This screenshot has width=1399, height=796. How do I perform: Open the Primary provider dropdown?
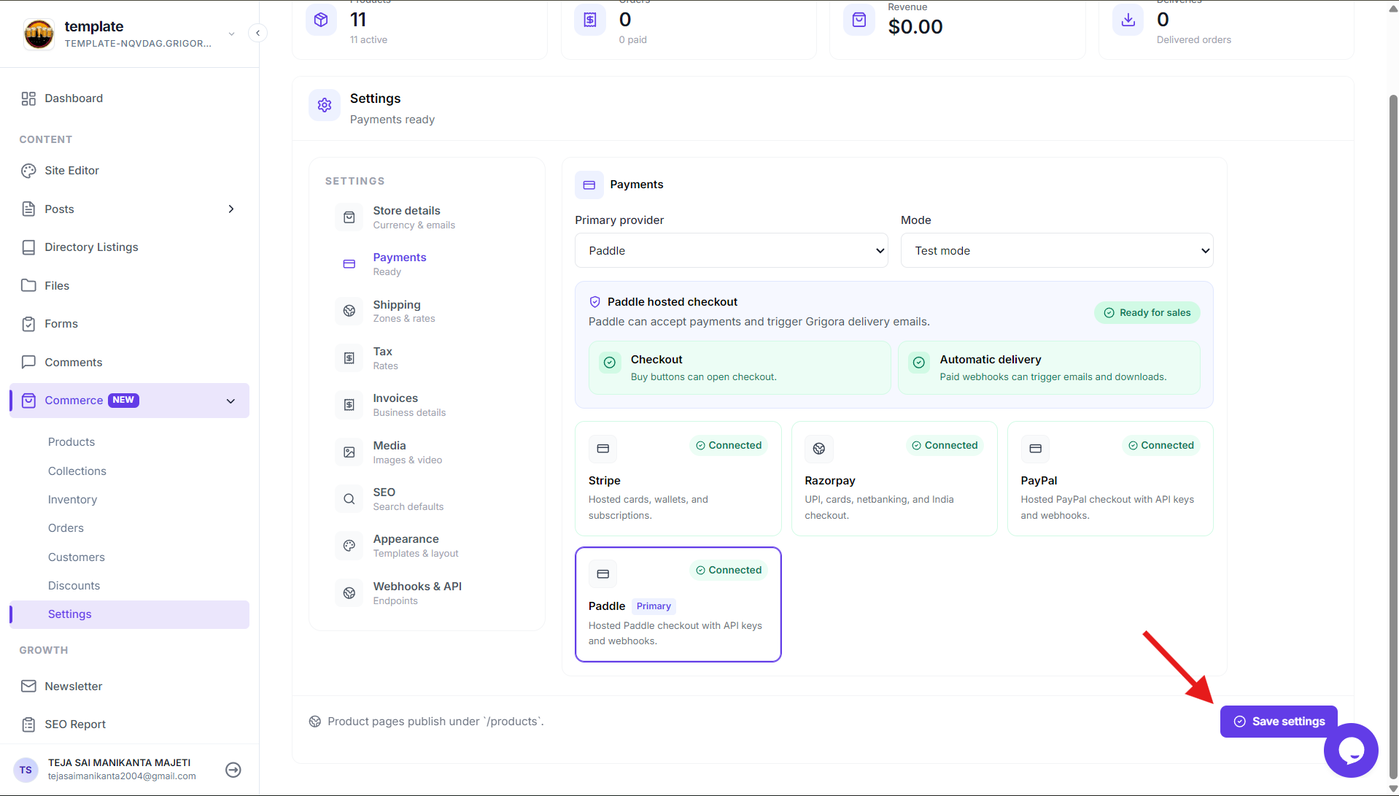[732, 251]
